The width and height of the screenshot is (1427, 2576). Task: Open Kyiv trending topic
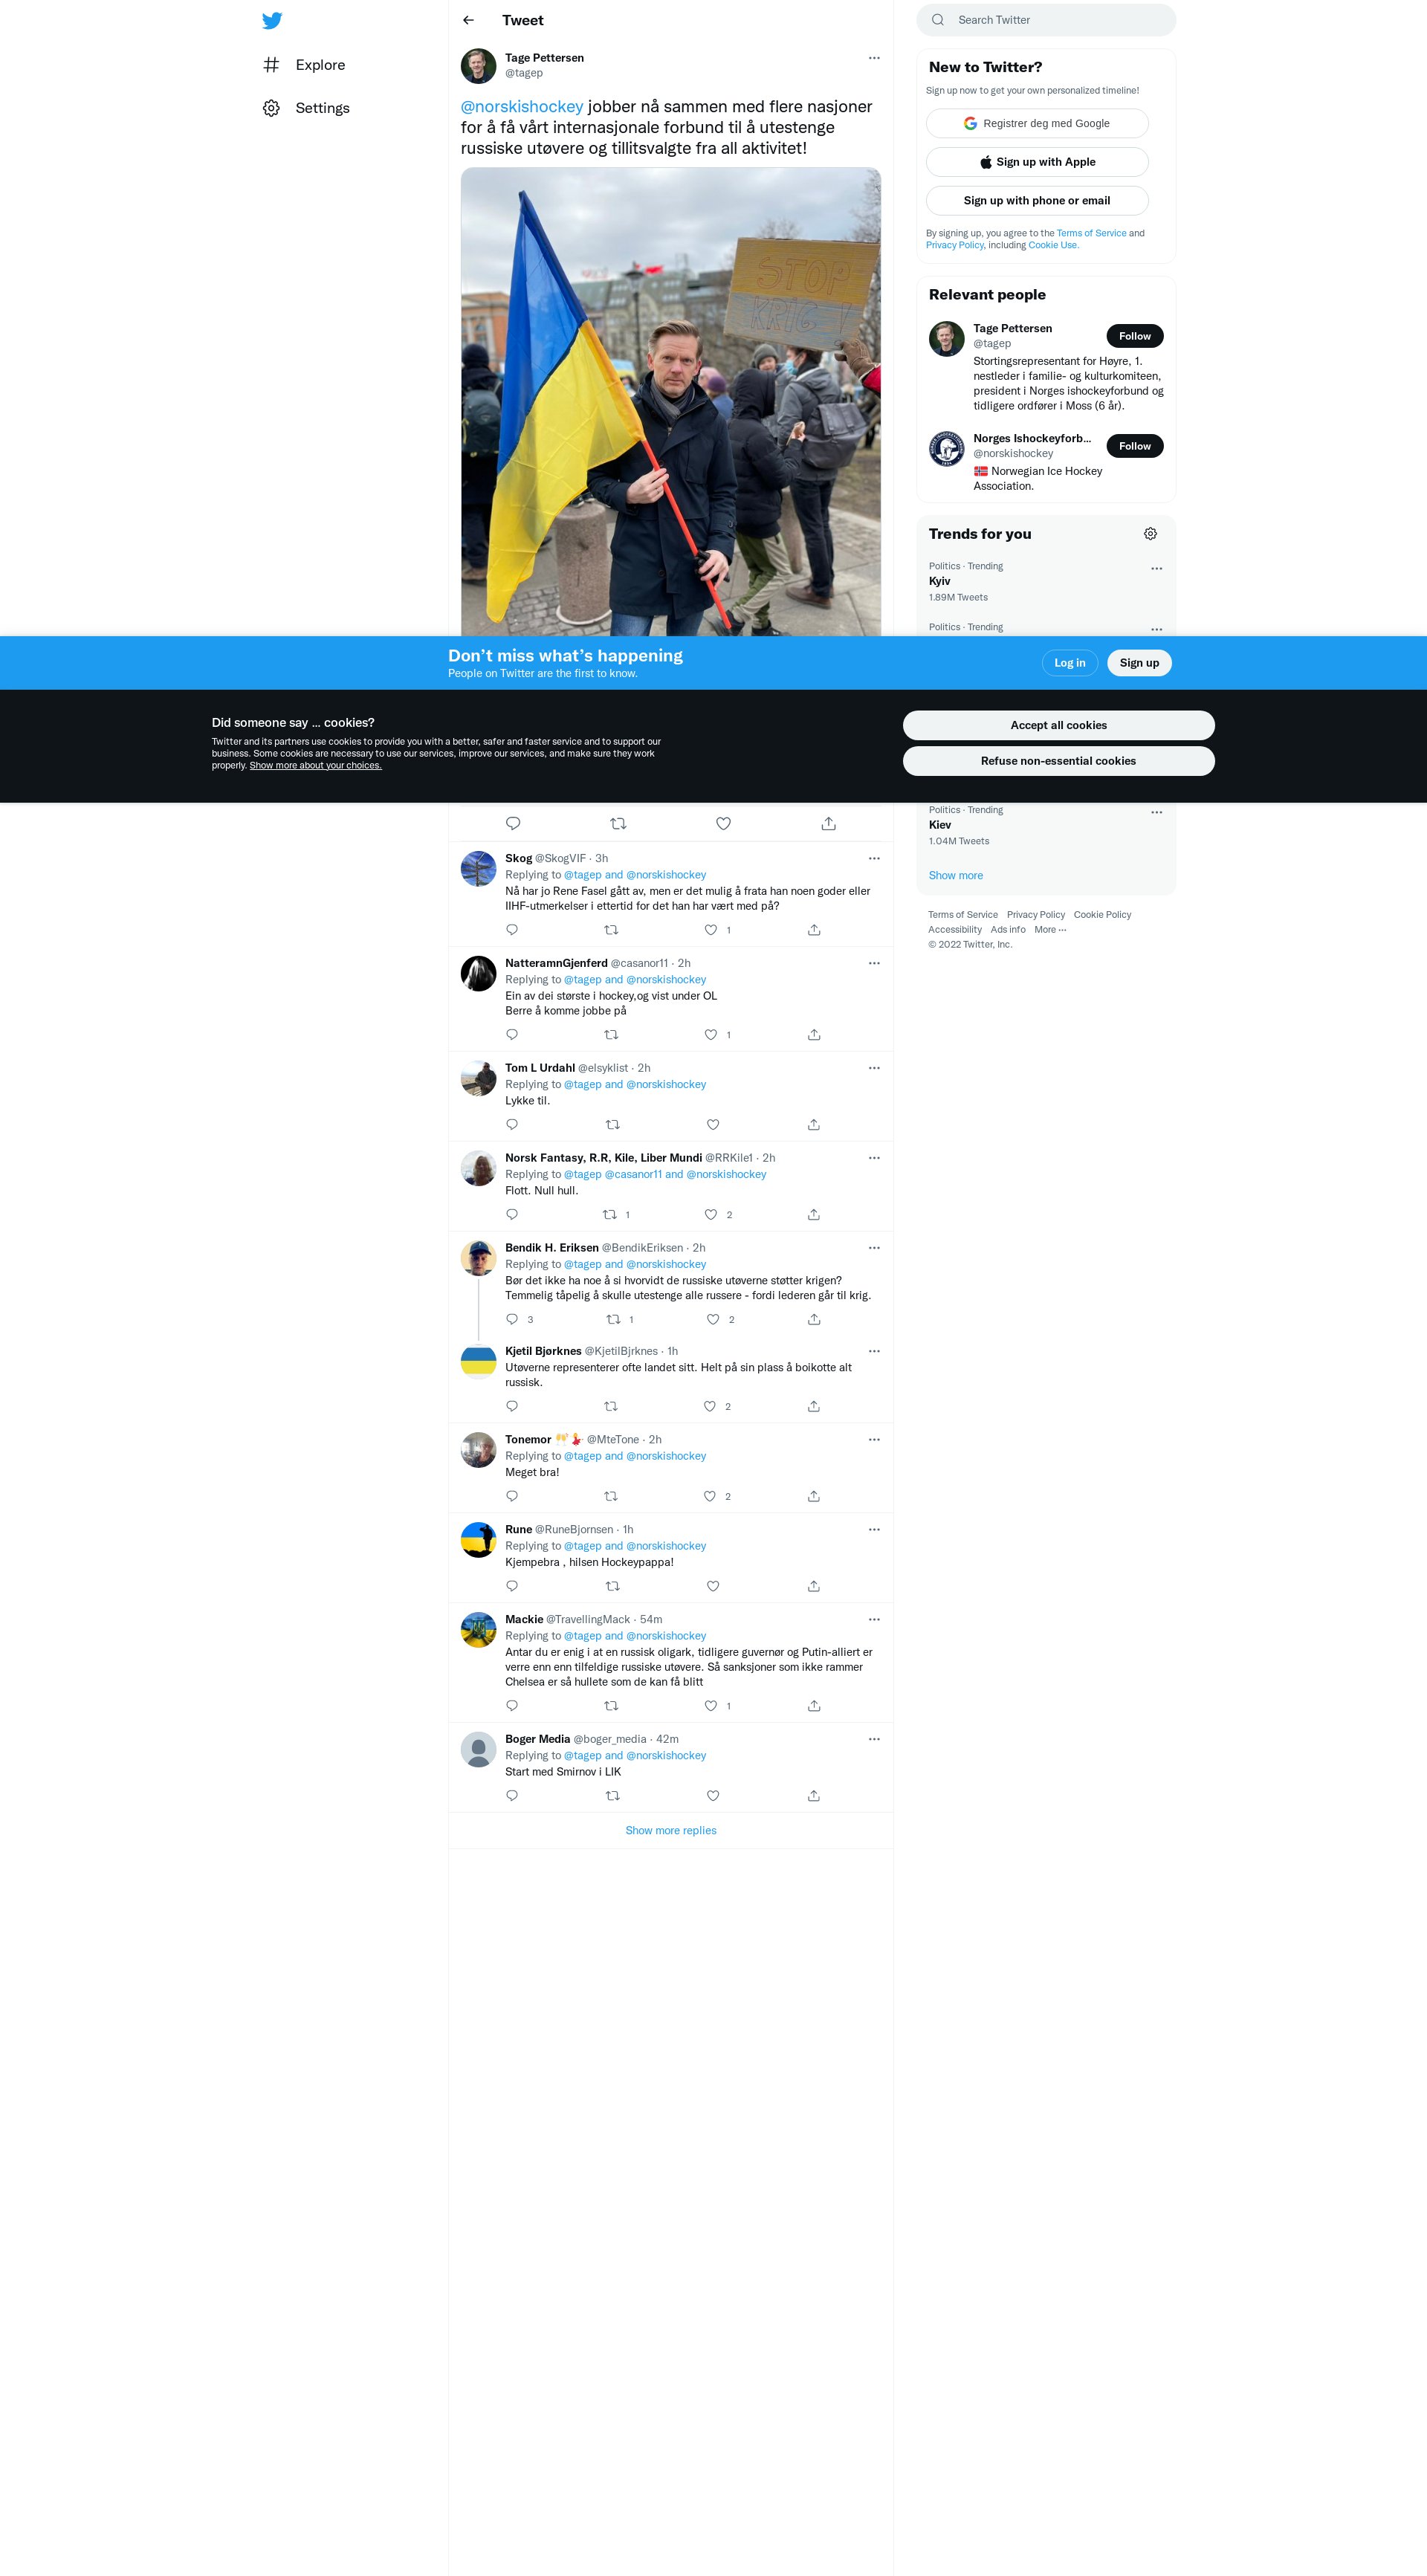click(x=1046, y=581)
